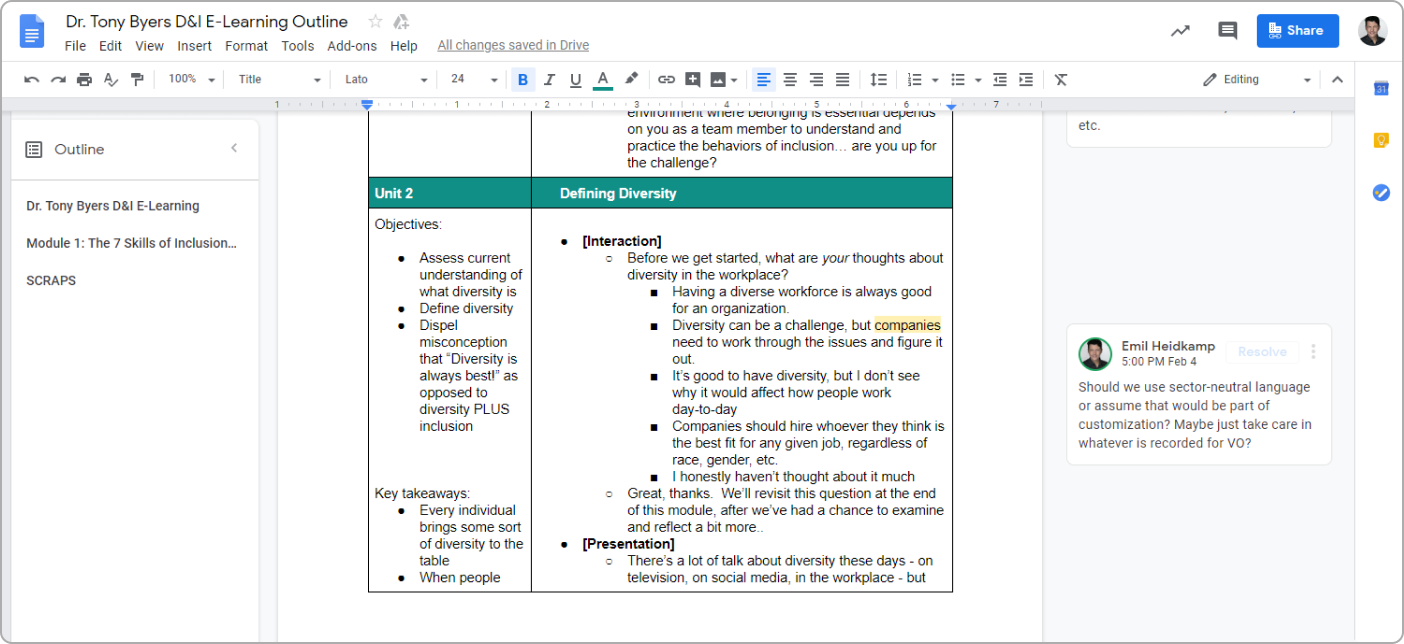Justify the text

click(842, 80)
